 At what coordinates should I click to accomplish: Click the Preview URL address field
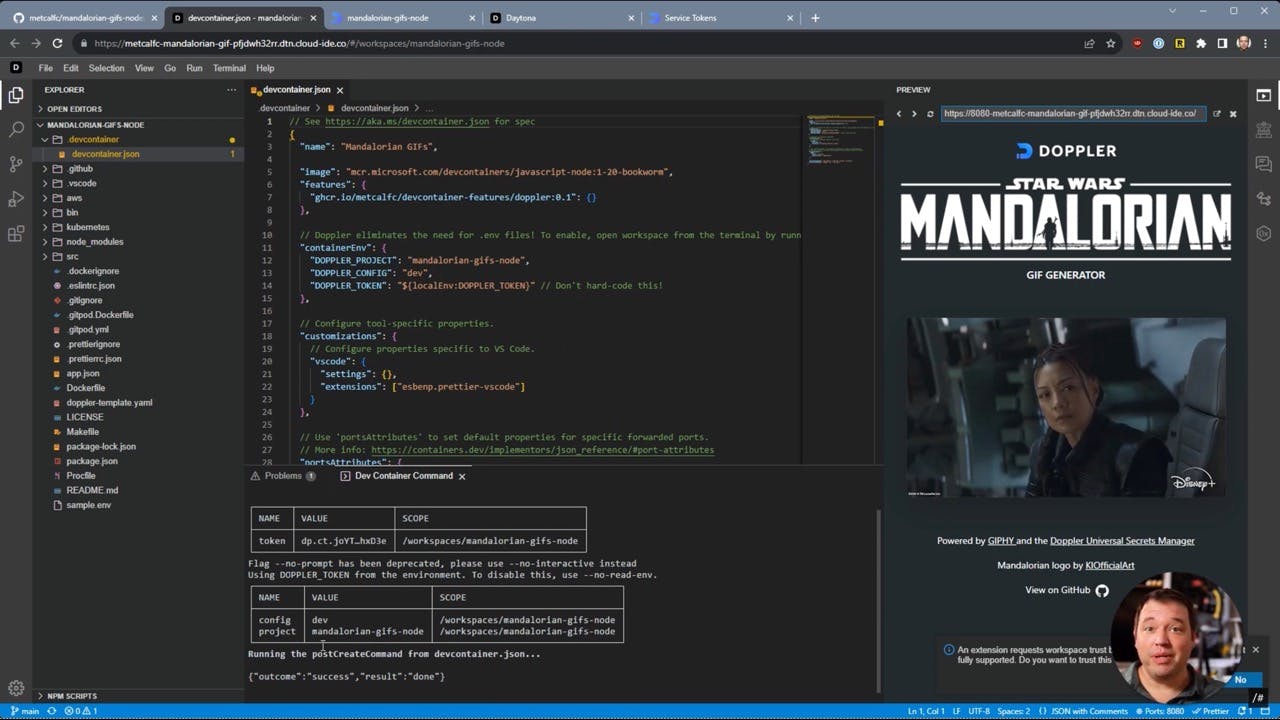pyautogui.click(x=1073, y=114)
